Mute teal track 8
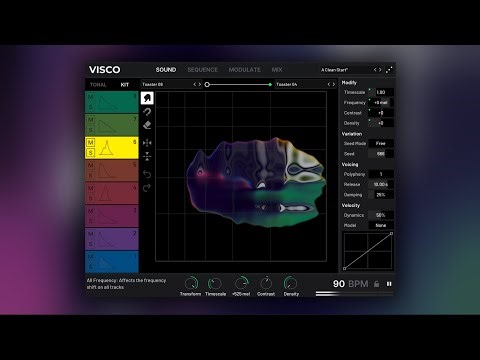 pyautogui.click(x=90, y=97)
